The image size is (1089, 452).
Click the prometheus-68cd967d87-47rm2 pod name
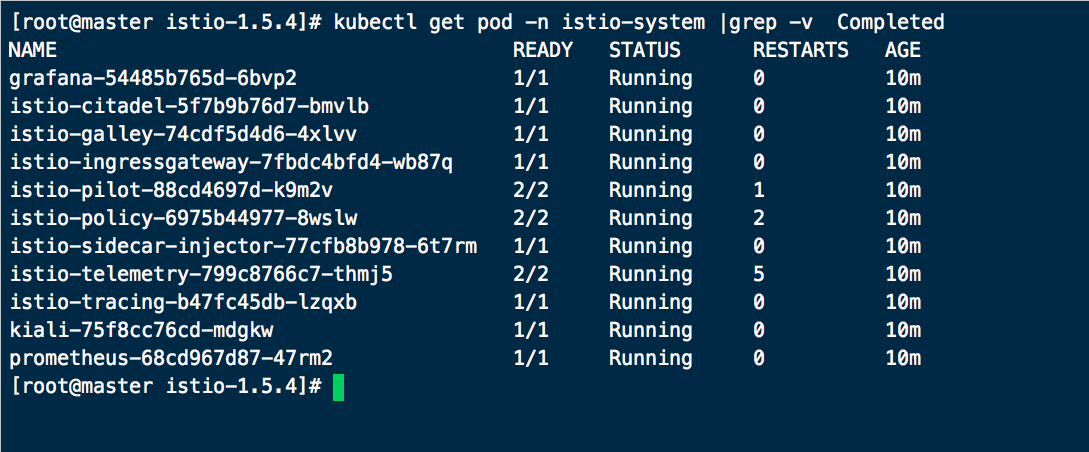point(171,358)
